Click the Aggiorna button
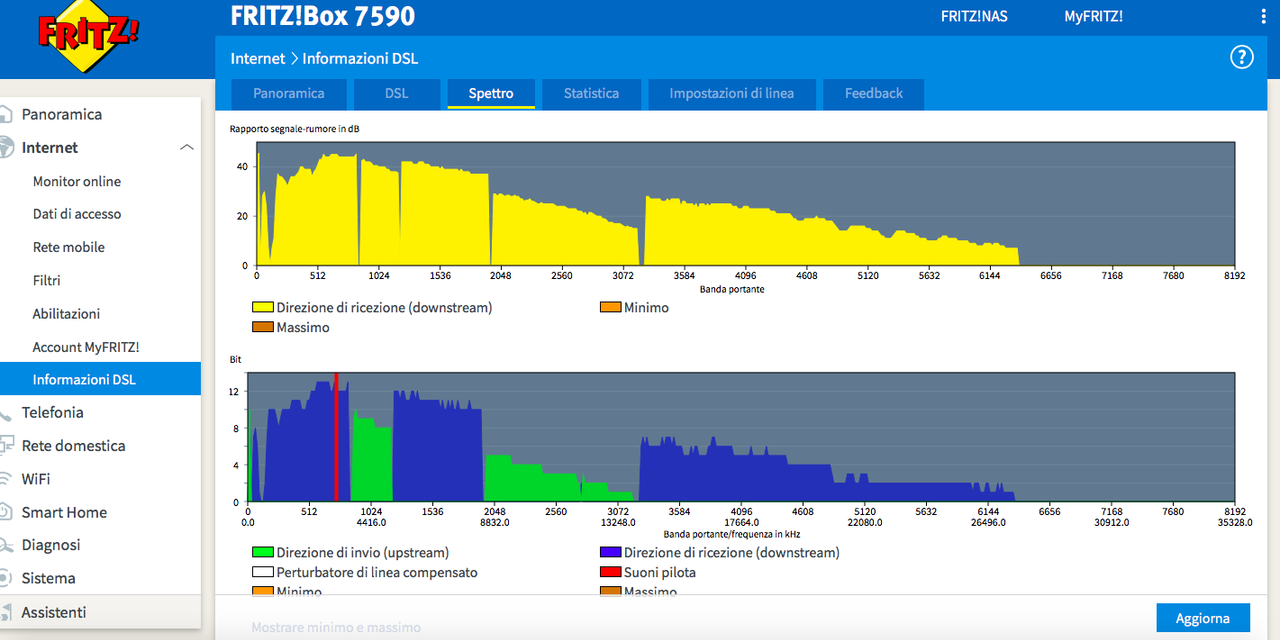This screenshot has height=640, width=1280. click(x=1203, y=618)
